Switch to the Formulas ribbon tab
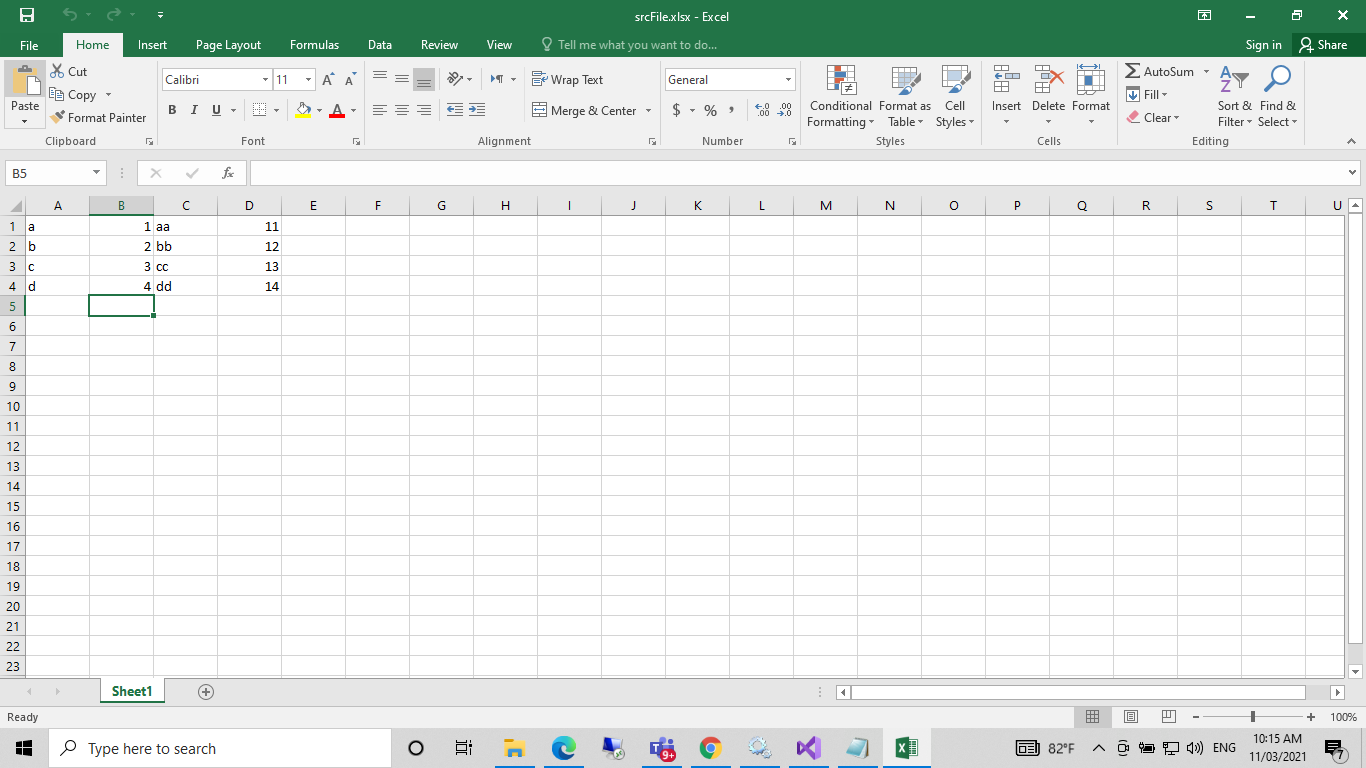Image resolution: width=1366 pixels, height=768 pixels. coord(314,45)
